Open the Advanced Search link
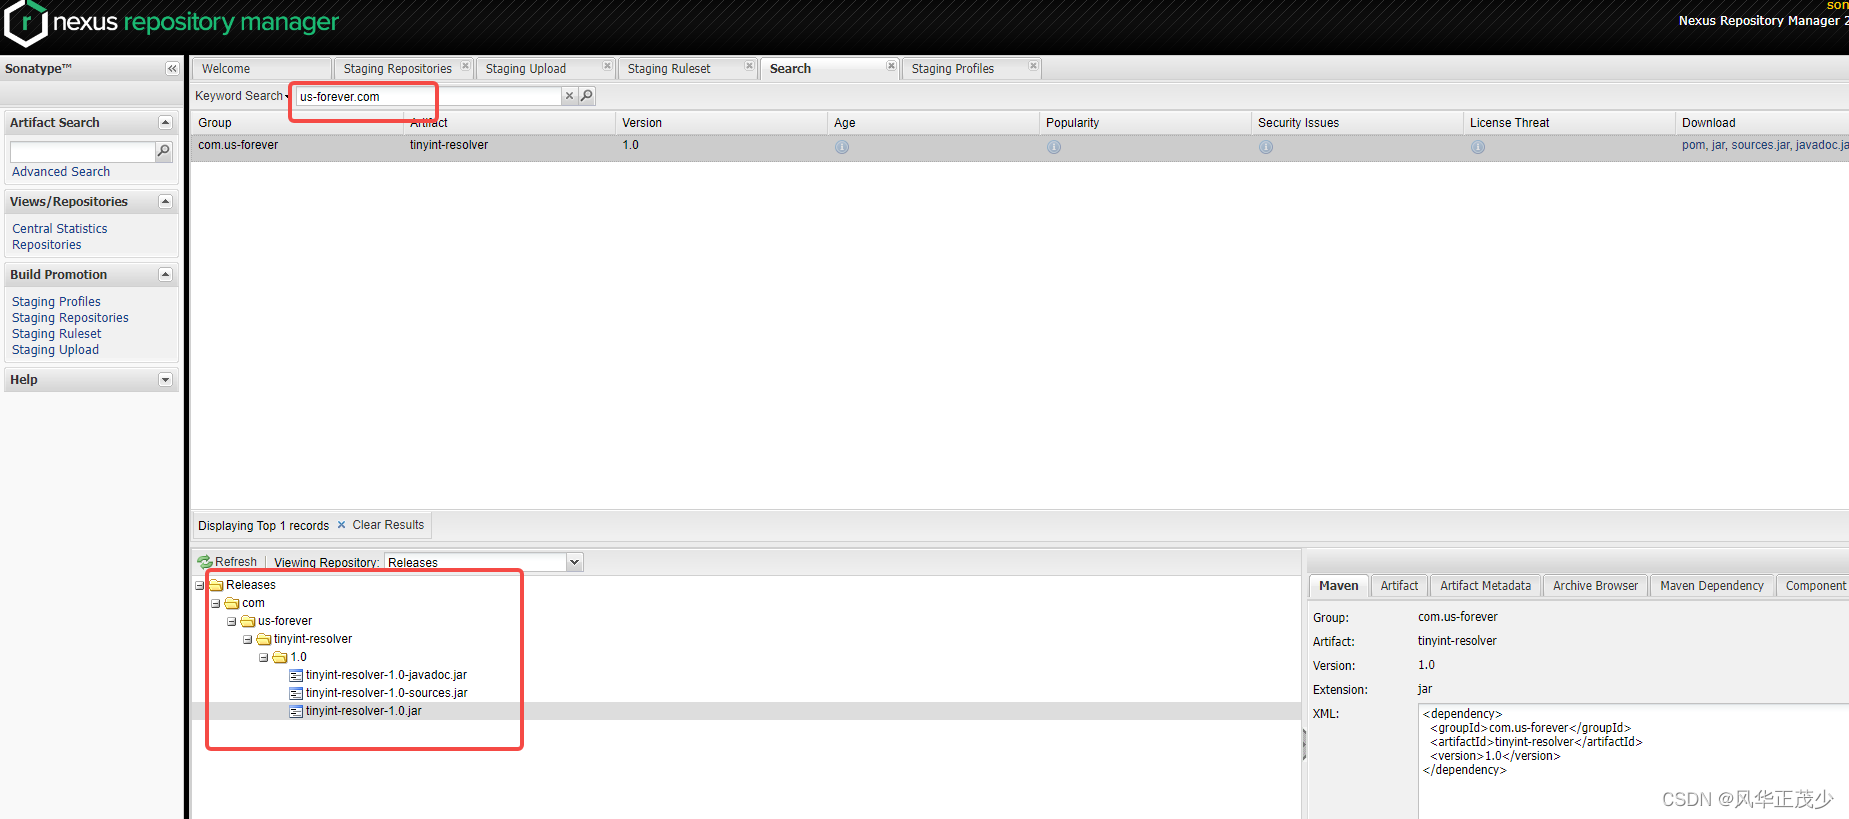Viewport: 1849px width, 819px height. tap(61, 172)
